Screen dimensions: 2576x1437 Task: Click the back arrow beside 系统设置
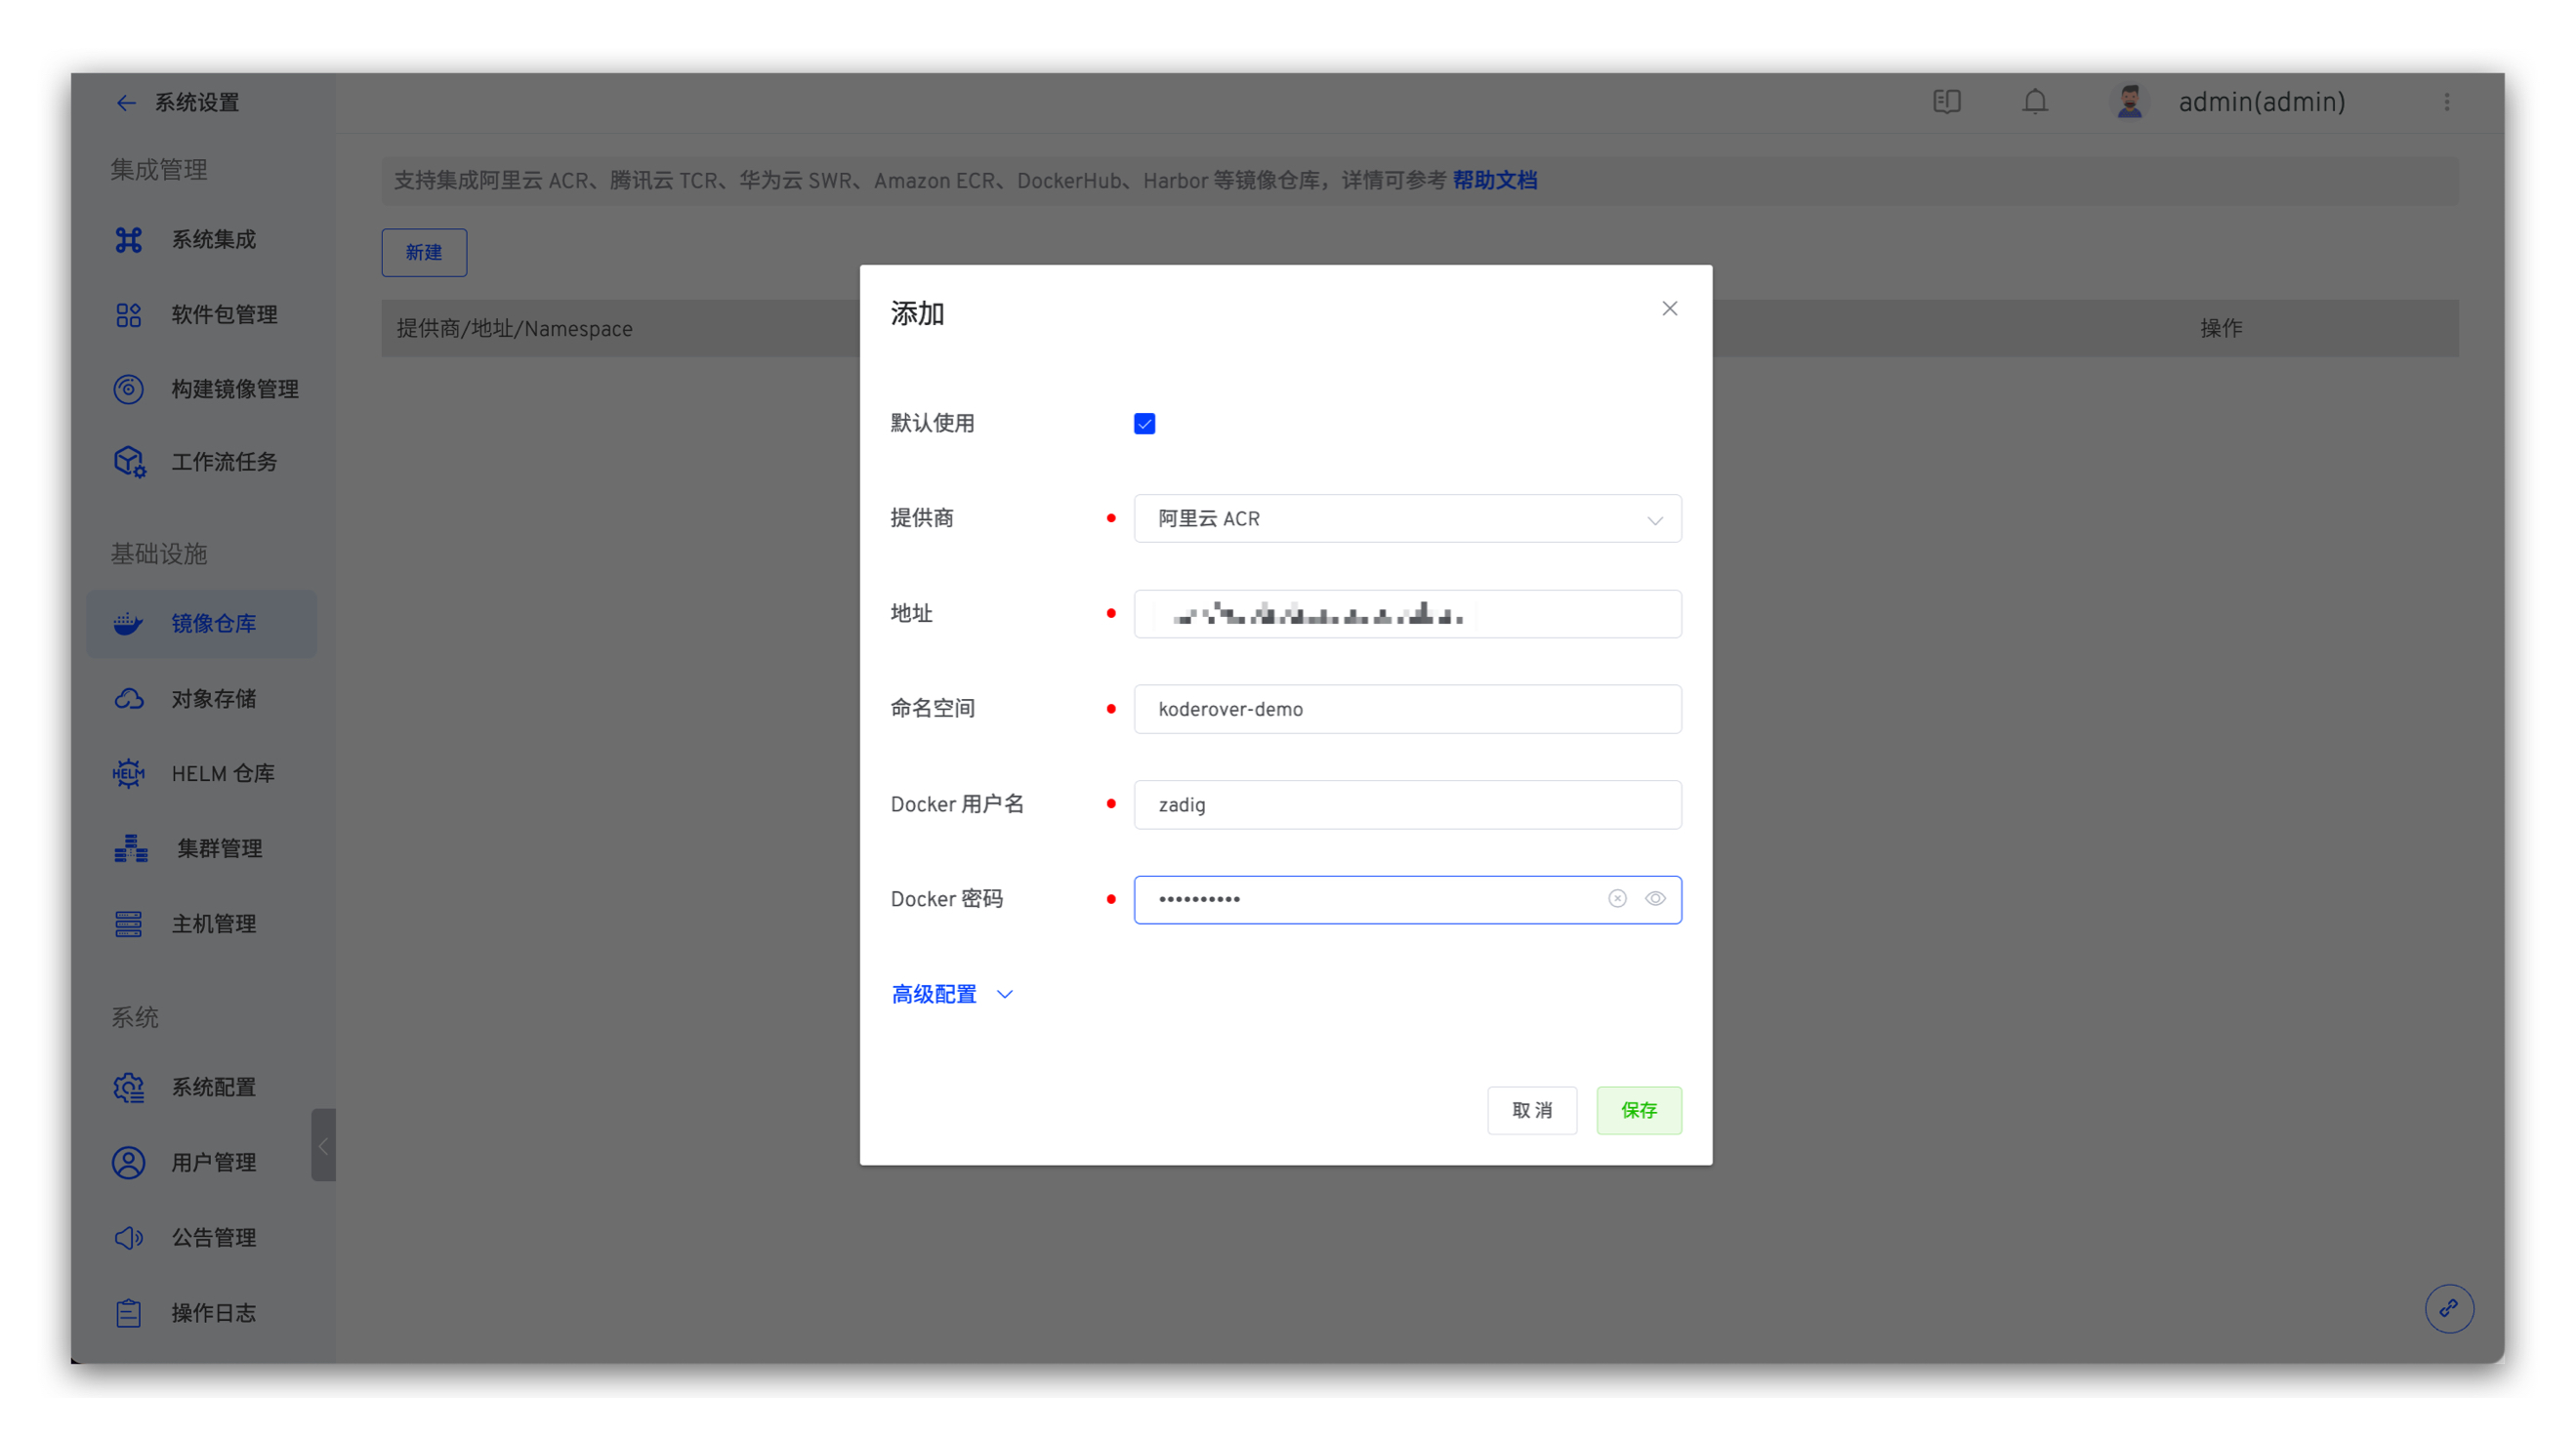click(x=125, y=102)
